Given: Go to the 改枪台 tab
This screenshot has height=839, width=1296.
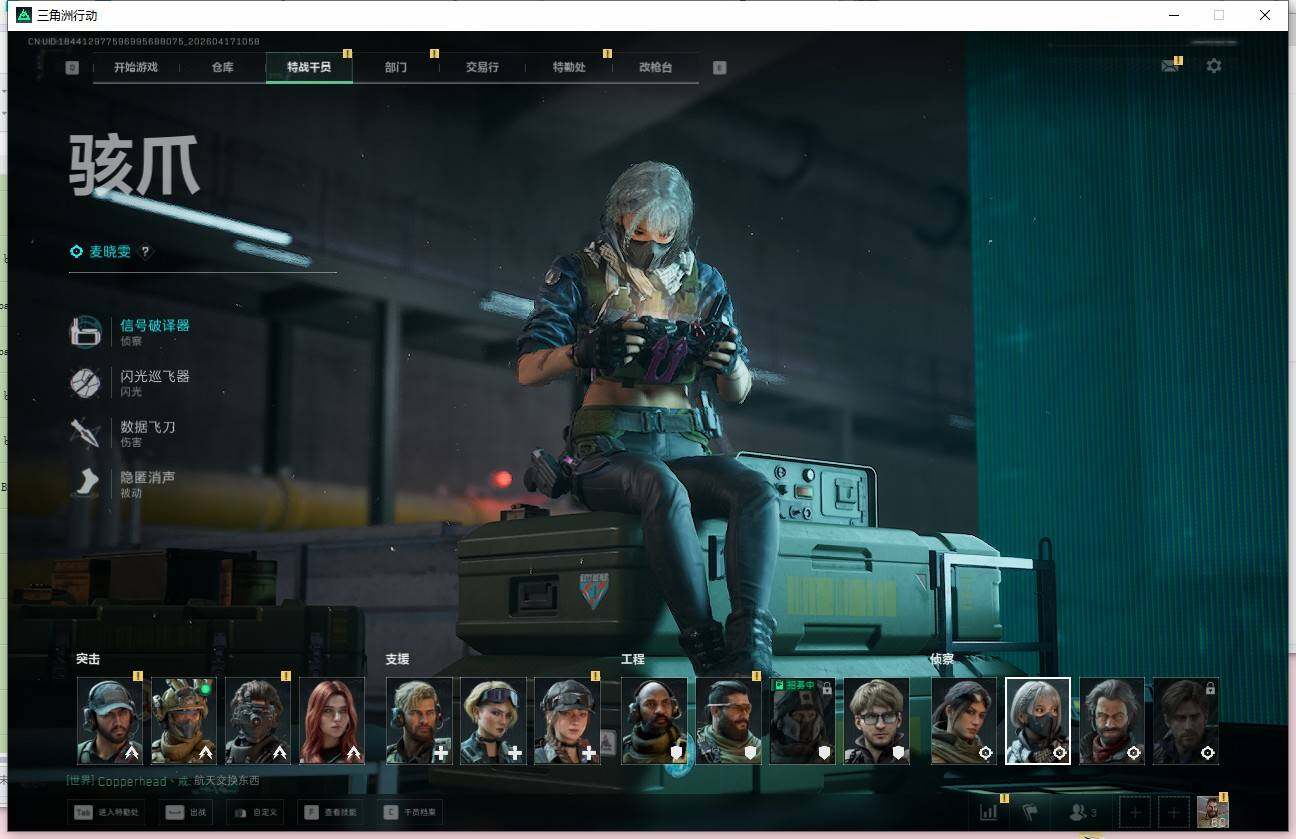Looking at the screenshot, I should tap(655, 67).
